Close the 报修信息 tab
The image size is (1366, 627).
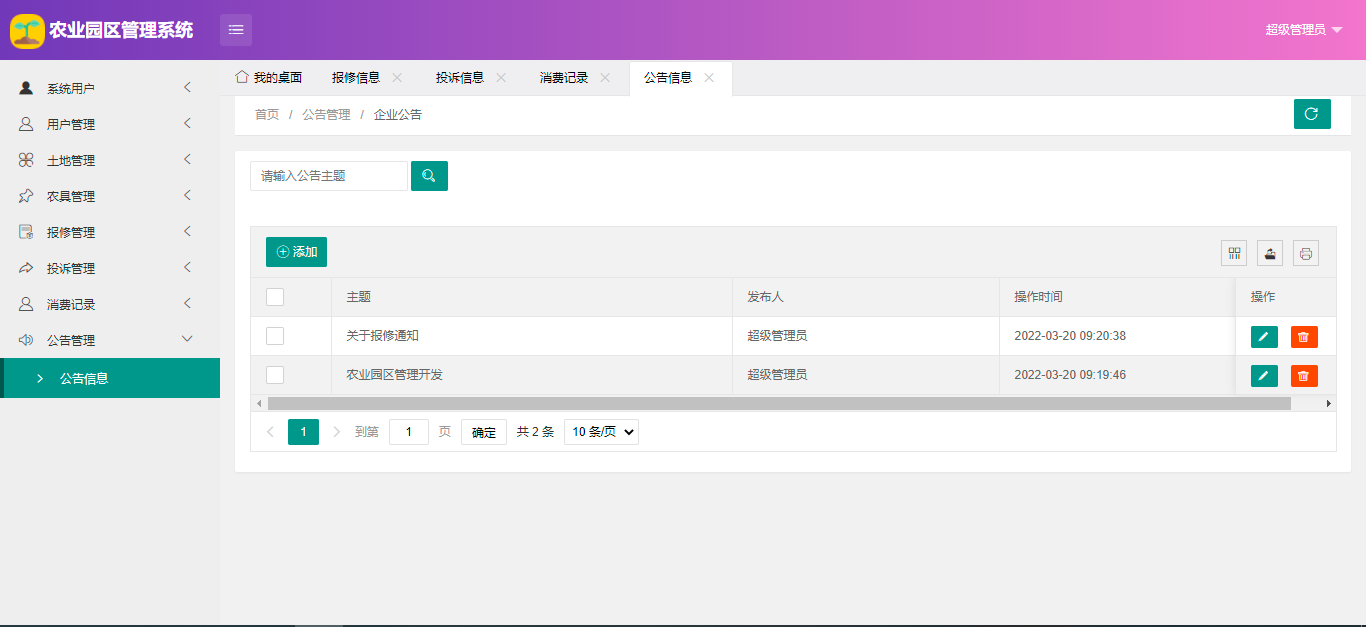coord(397,78)
